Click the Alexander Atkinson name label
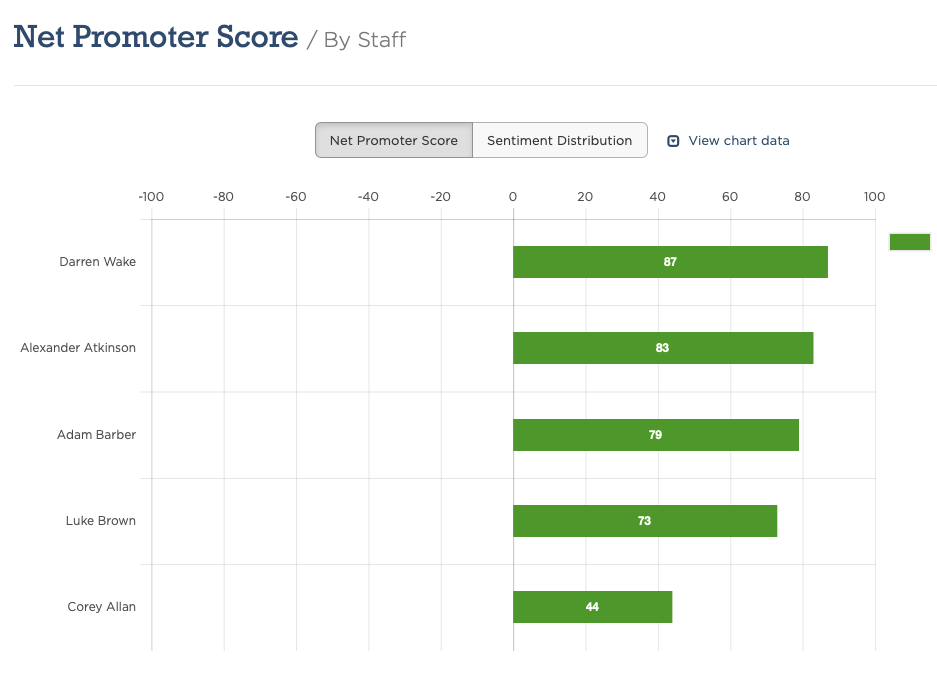Screen dimensions: 937x699 (x=78, y=347)
